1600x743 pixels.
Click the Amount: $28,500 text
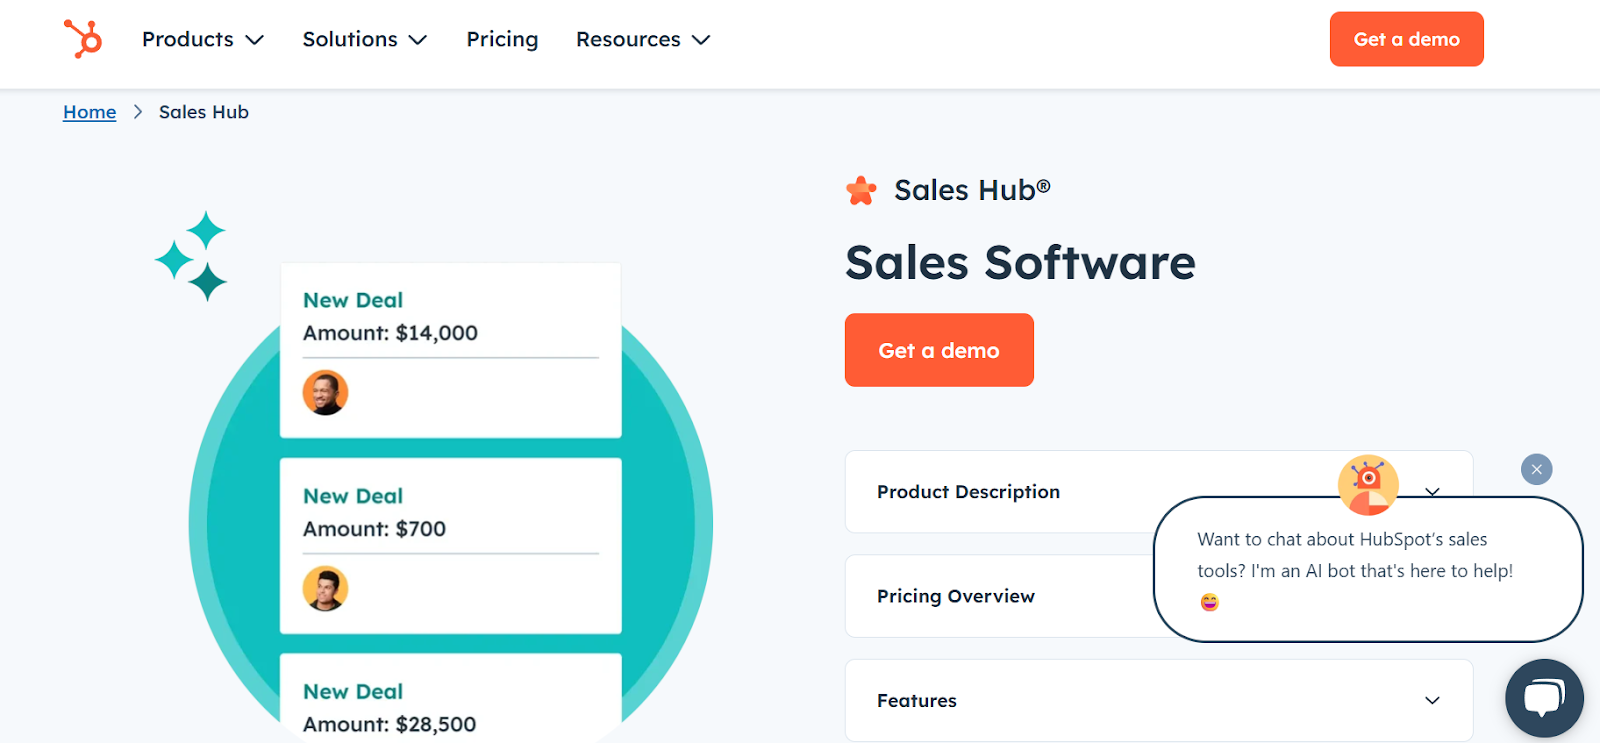pos(389,724)
